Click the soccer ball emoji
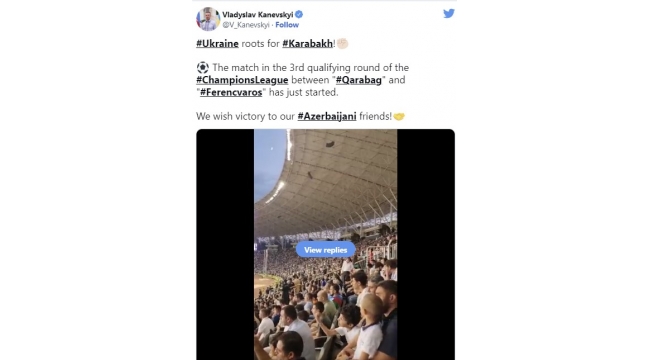This screenshot has width=650, height=360. [x=203, y=68]
